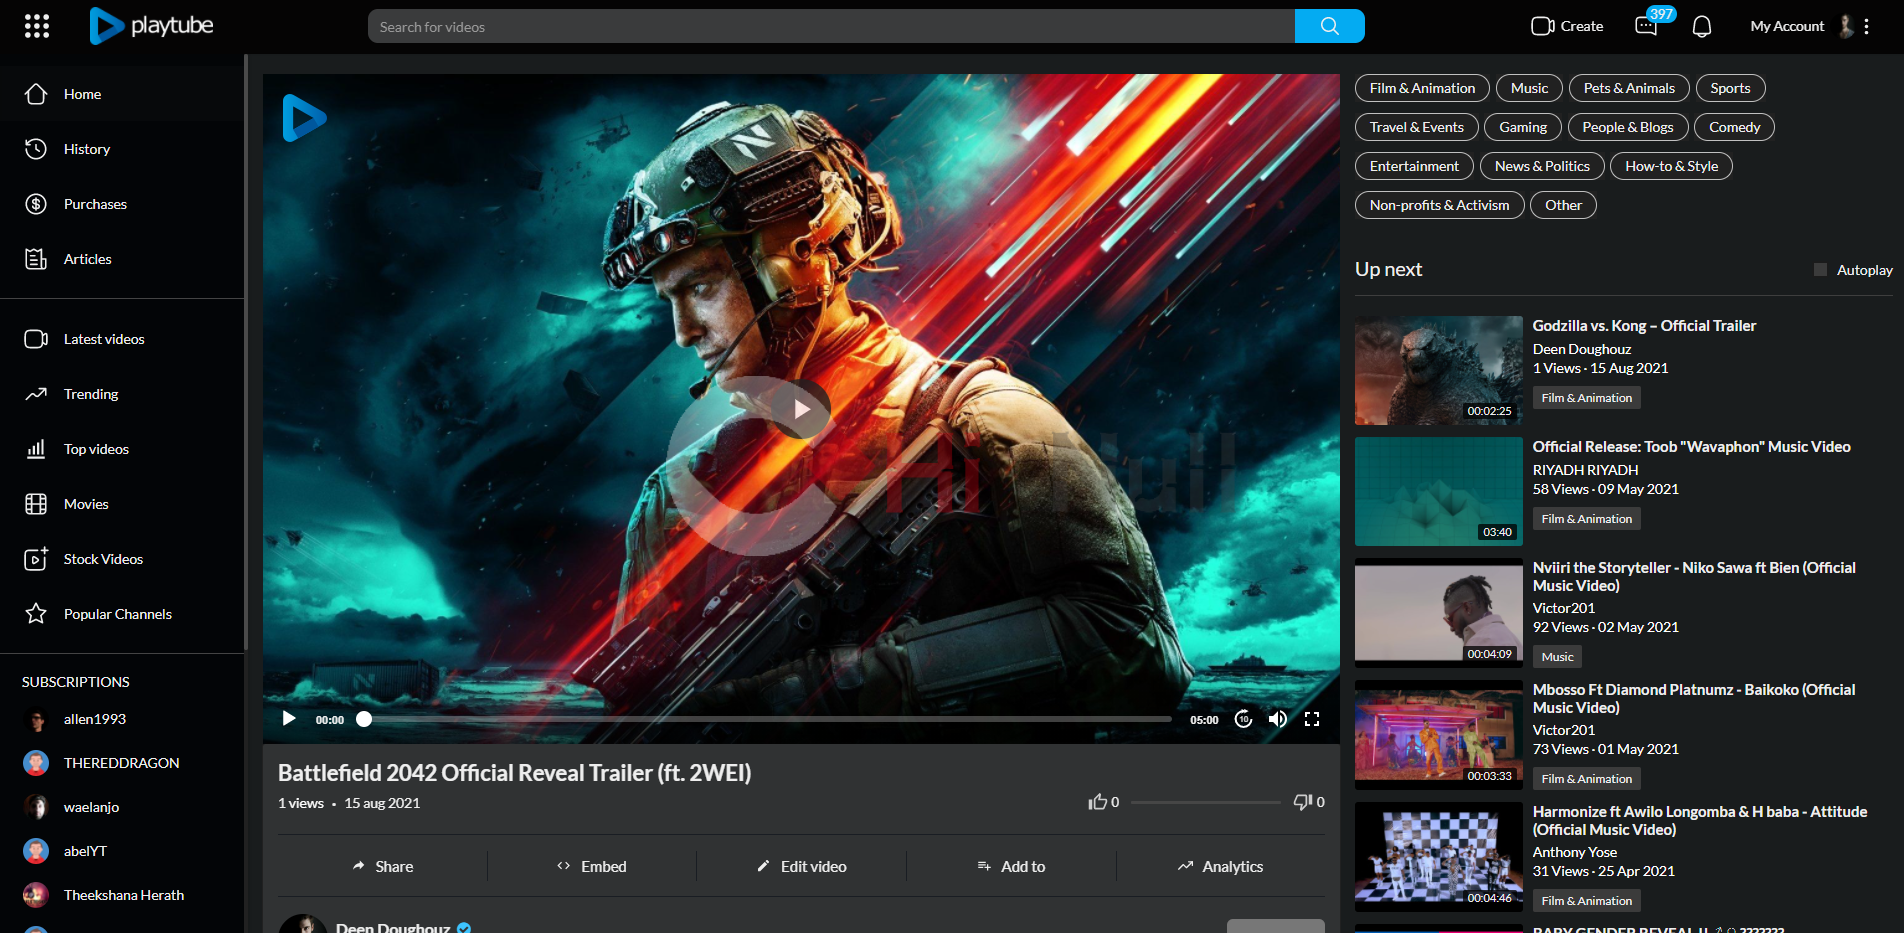Click the Stock Videos icon
Screen dimensions: 1904x933
point(36,559)
